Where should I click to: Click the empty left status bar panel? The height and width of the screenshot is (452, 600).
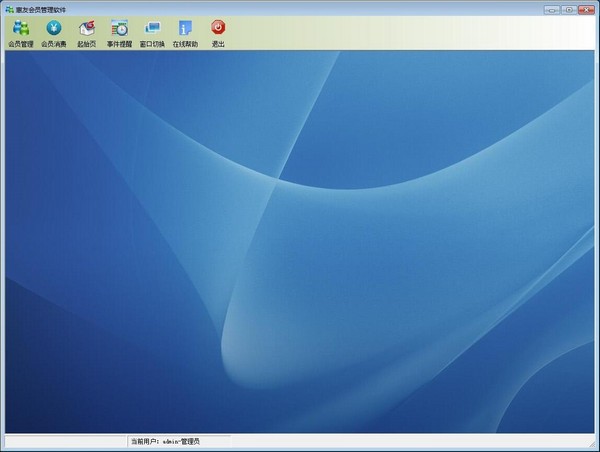tap(65, 441)
